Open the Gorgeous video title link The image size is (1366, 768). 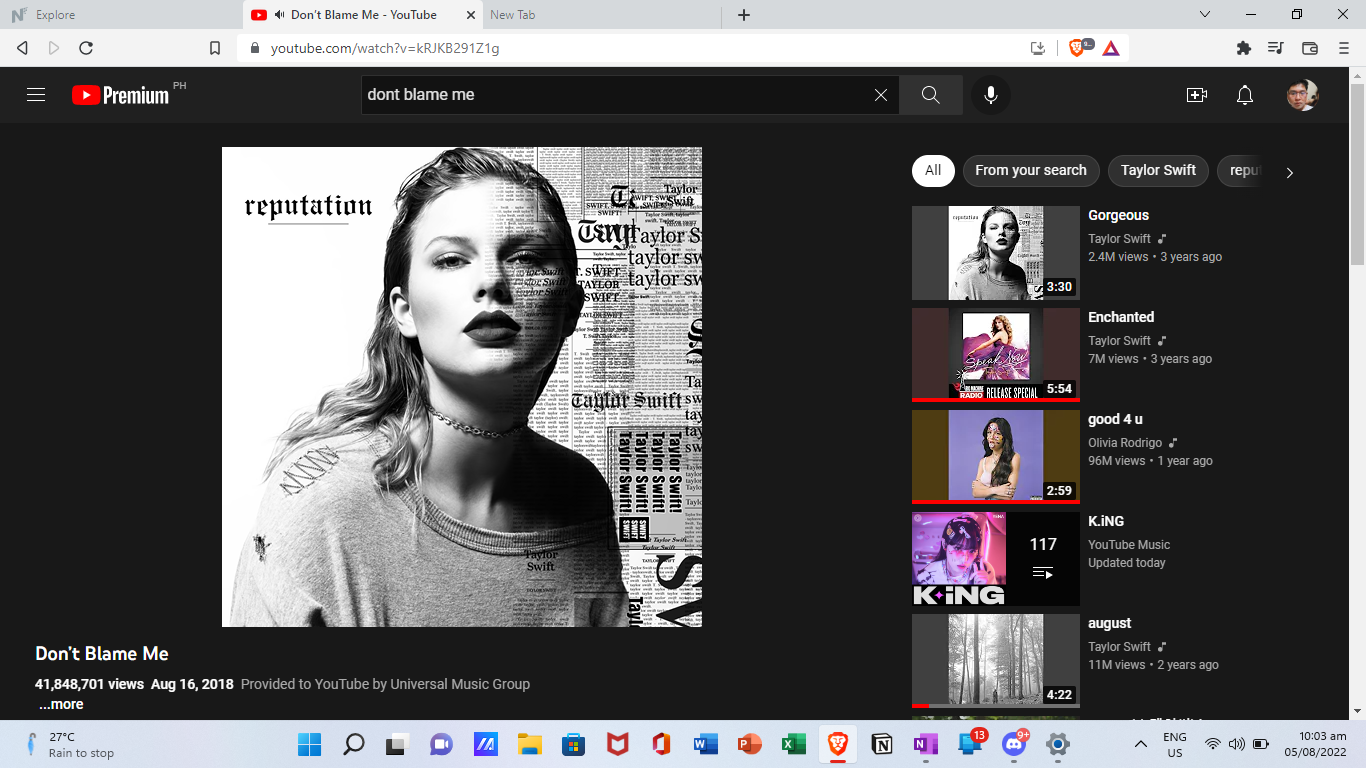(1118, 215)
